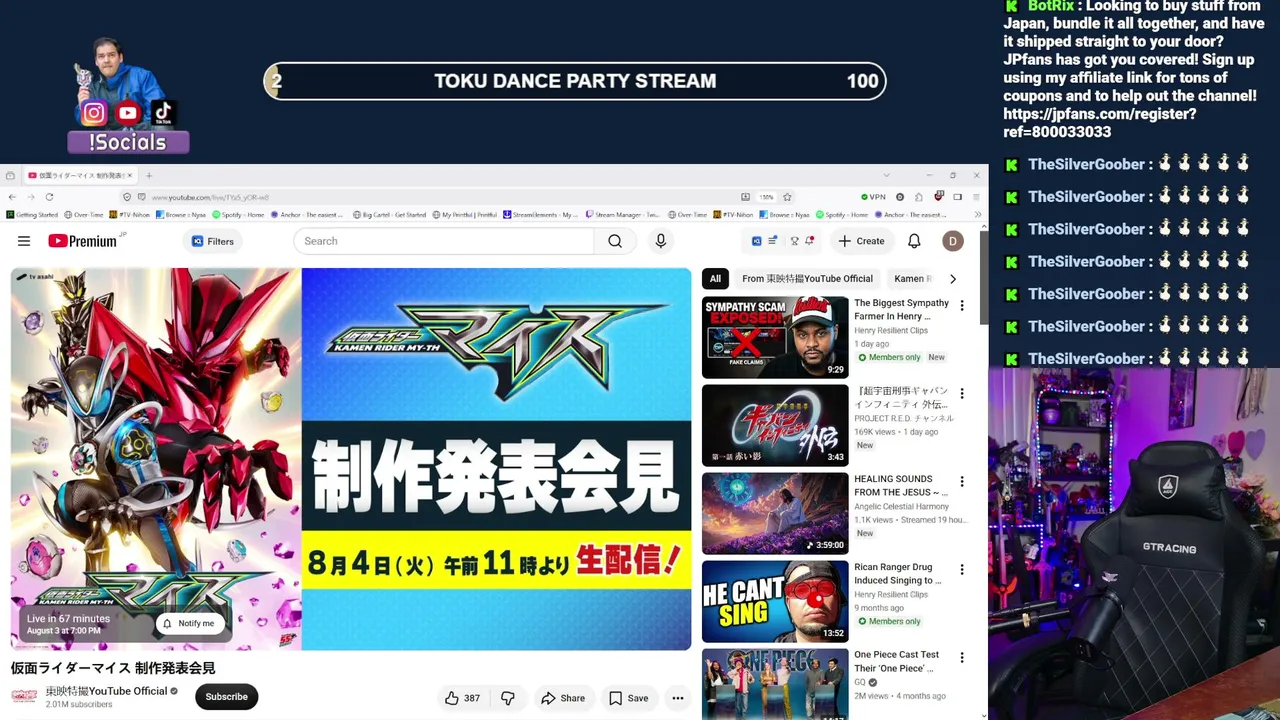Open options for the Rican Ranger video
This screenshot has height=720, width=1280.
click(962, 569)
